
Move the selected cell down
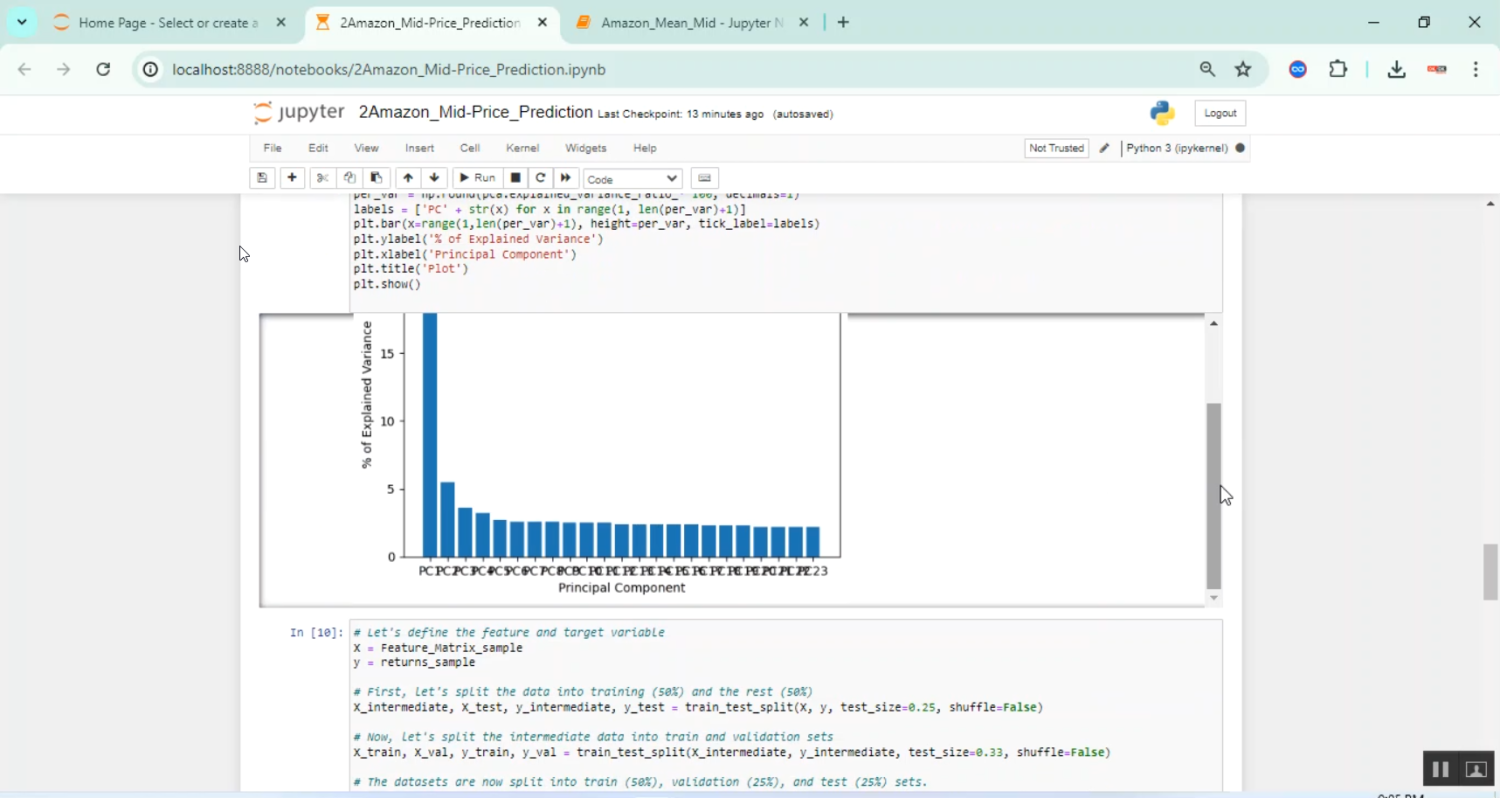pyautogui.click(x=433, y=177)
